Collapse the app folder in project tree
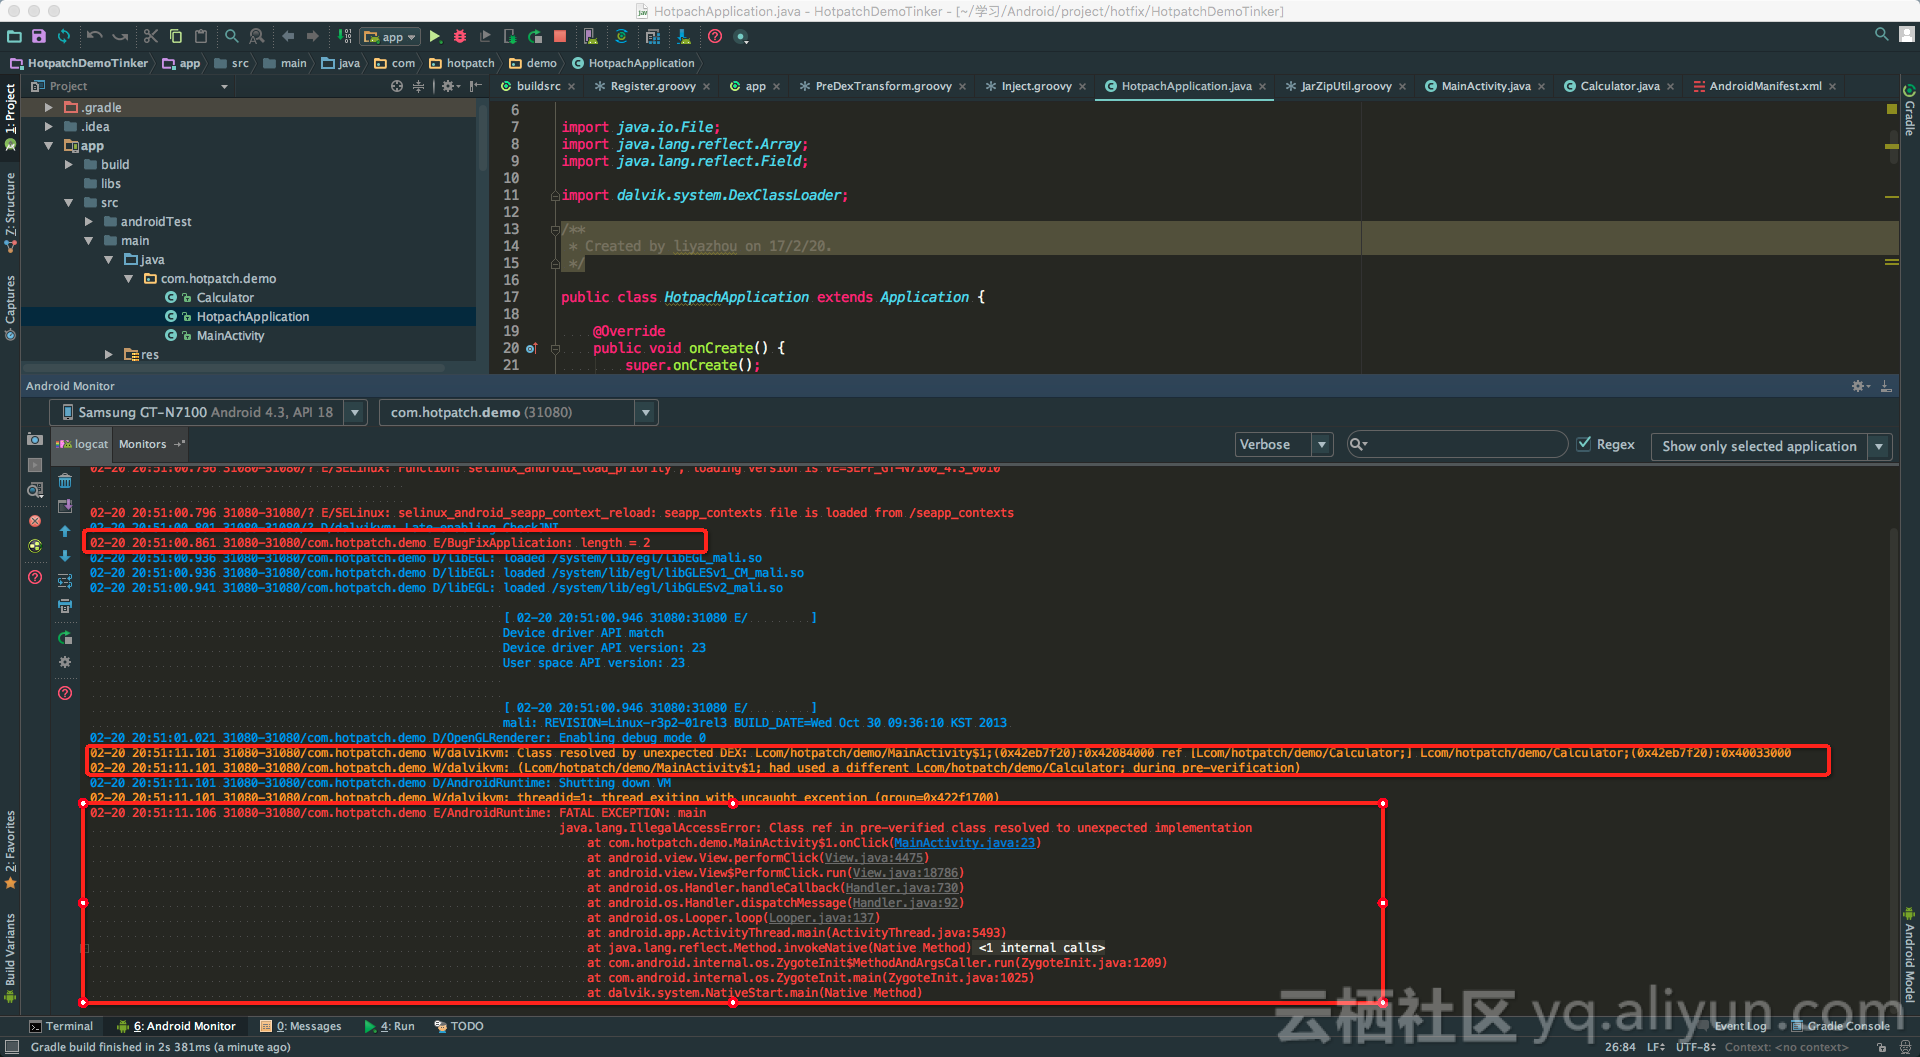The width and height of the screenshot is (1920, 1057). tap(48, 146)
